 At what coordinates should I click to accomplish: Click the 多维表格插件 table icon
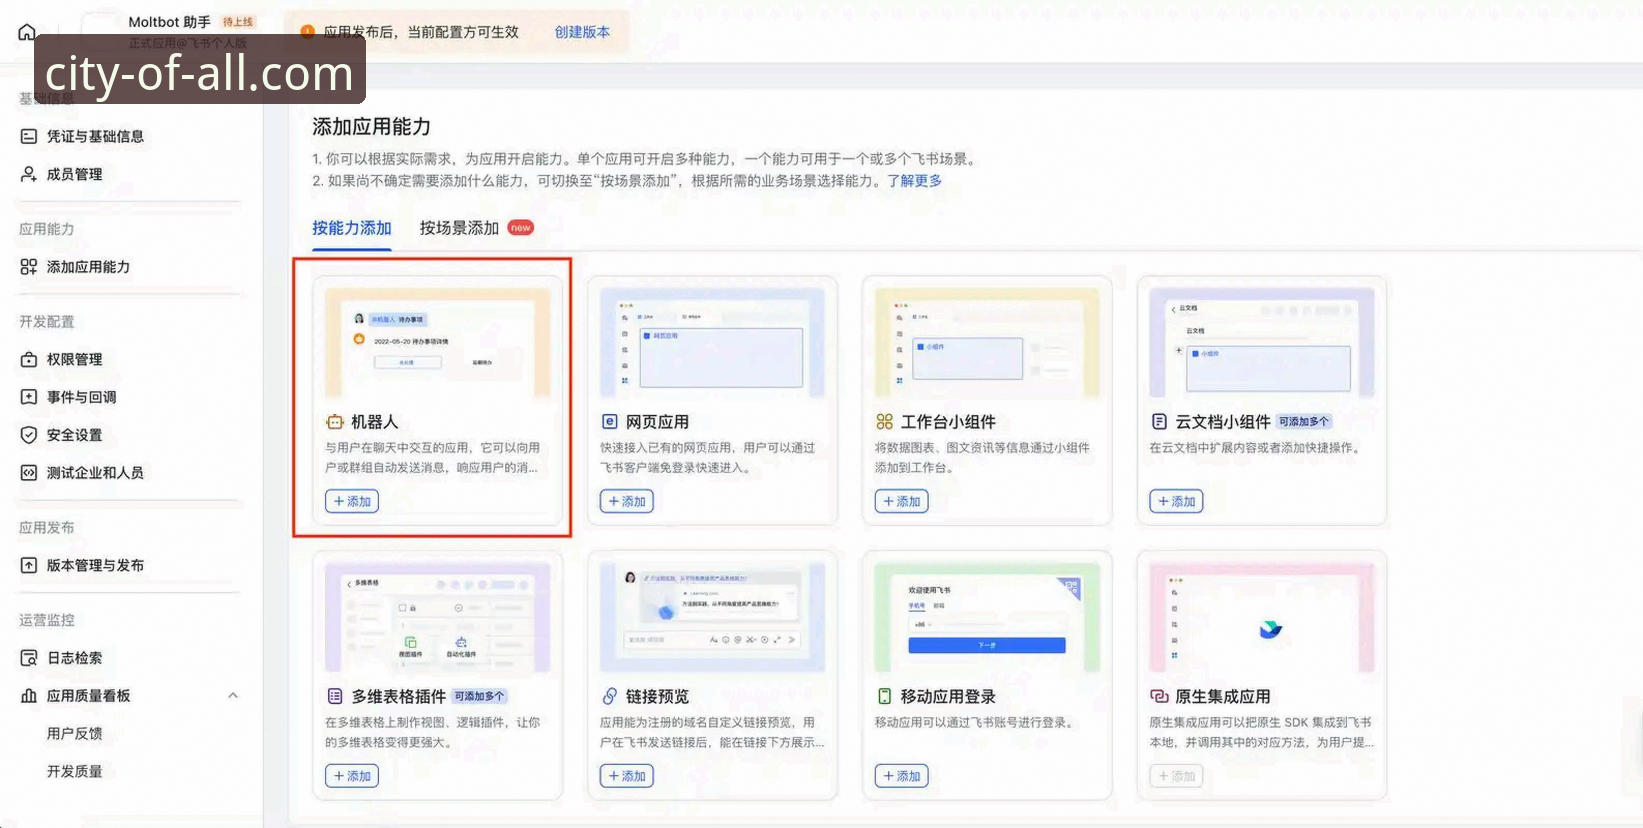click(335, 696)
